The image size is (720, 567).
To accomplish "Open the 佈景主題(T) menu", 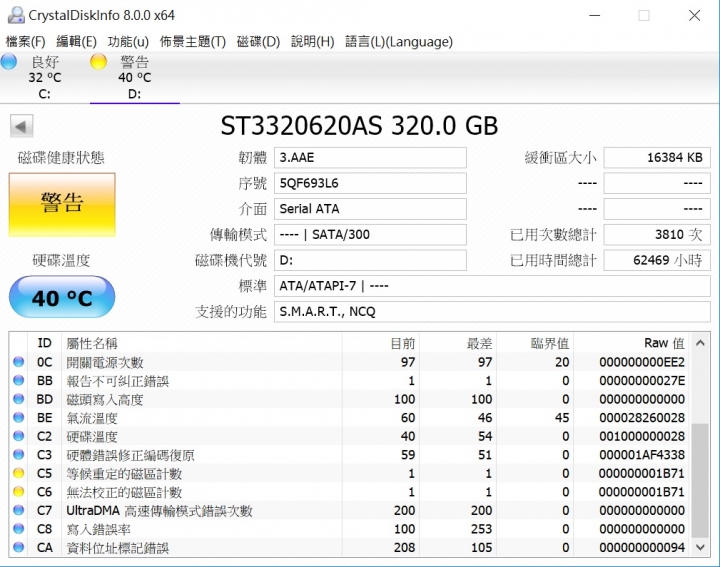I will 192,42.
